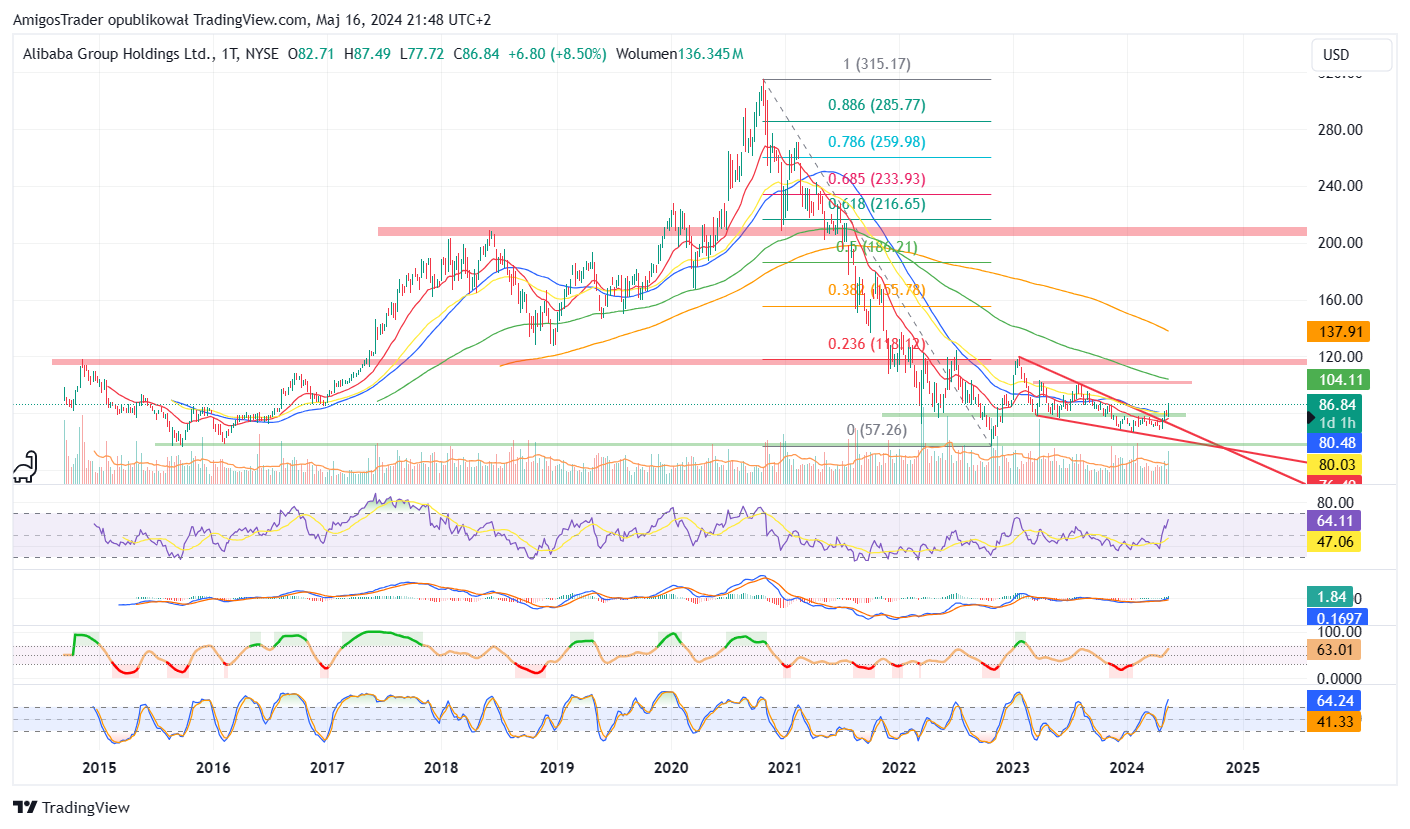This screenshot has height=829, width=1410.
Task: Click the green 104.11 price tag
Action: [x=1337, y=379]
